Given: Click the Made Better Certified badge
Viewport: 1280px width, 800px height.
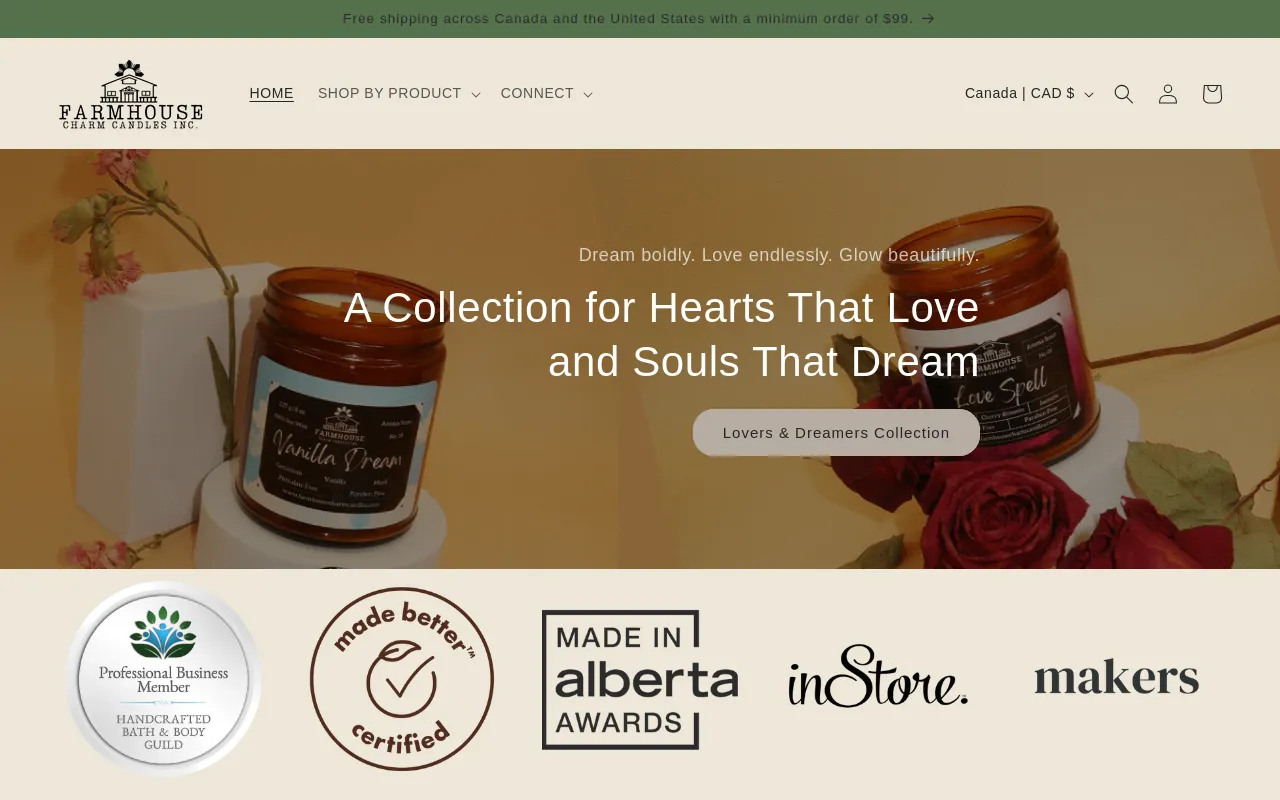Looking at the screenshot, I should tap(402, 679).
